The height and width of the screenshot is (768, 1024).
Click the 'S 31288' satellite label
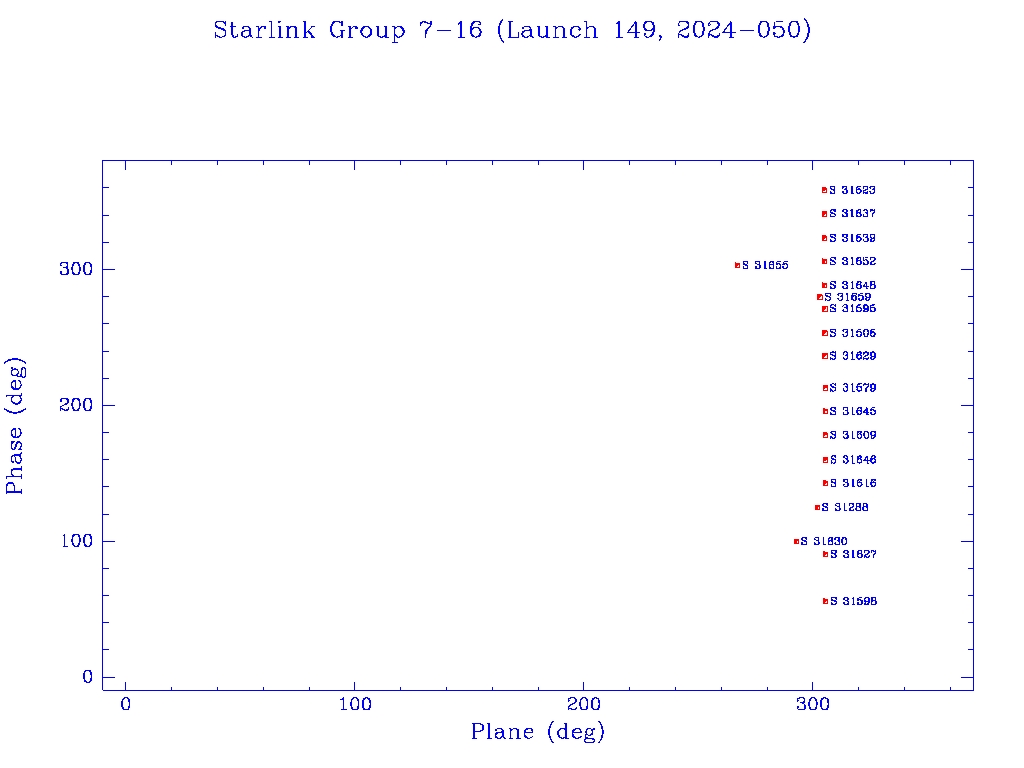click(x=845, y=507)
